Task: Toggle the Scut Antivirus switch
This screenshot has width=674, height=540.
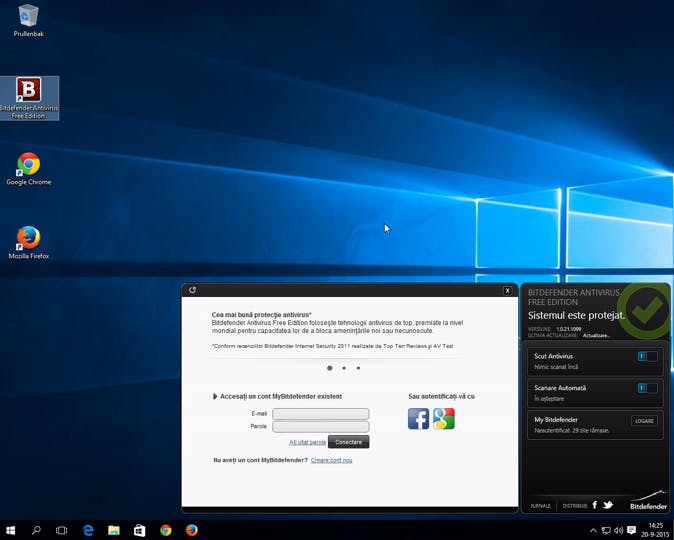Action: pyautogui.click(x=647, y=356)
